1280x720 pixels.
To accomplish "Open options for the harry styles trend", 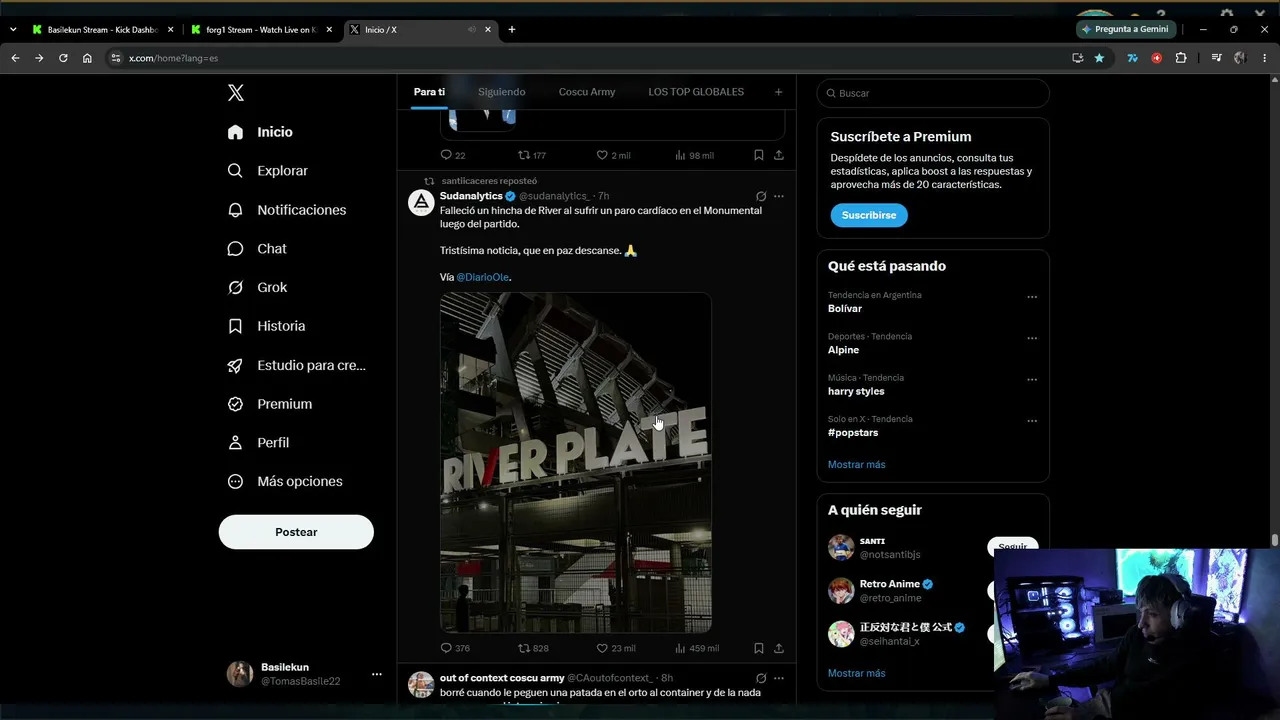I will [1032, 380].
